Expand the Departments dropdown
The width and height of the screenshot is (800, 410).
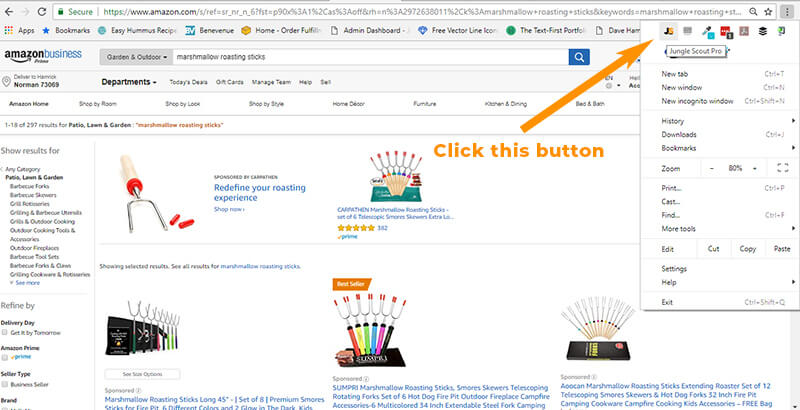(x=129, y=81)
